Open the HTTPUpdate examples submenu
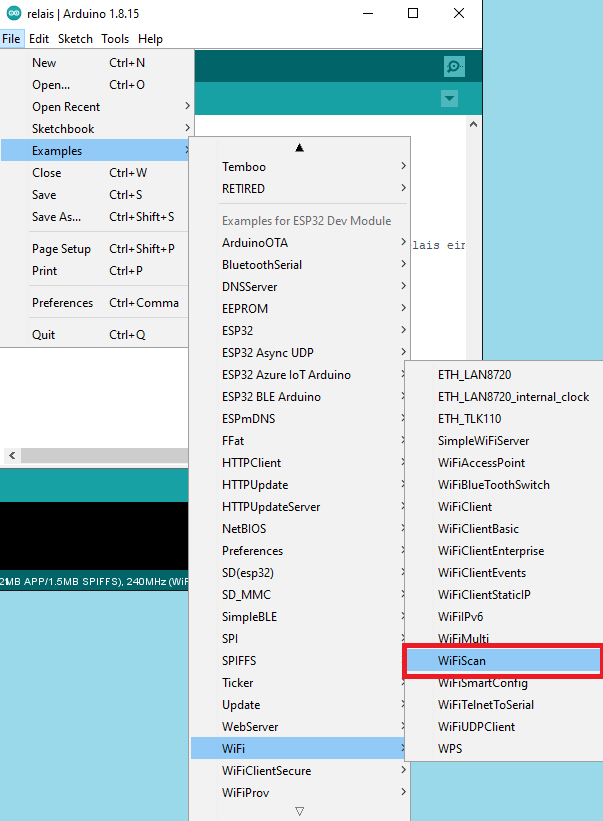The image size is (603, 821). tap(298, 485)
